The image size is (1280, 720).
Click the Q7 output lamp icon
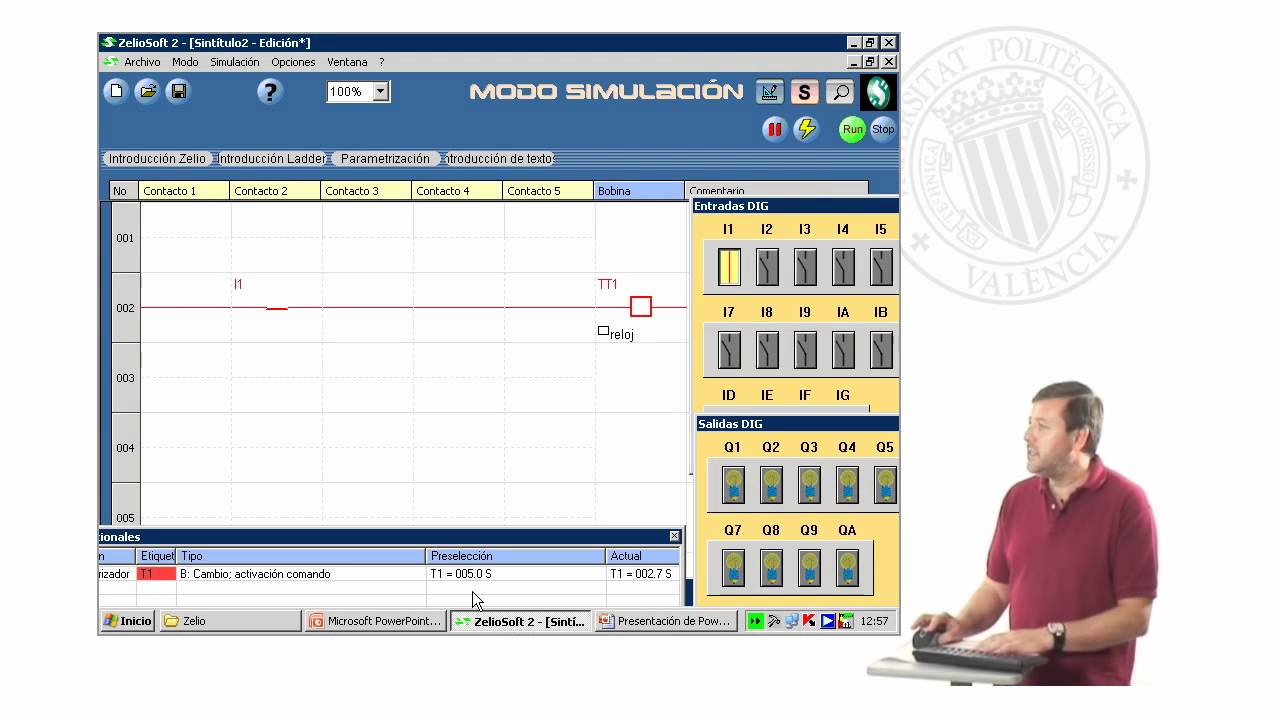point(733,568)
